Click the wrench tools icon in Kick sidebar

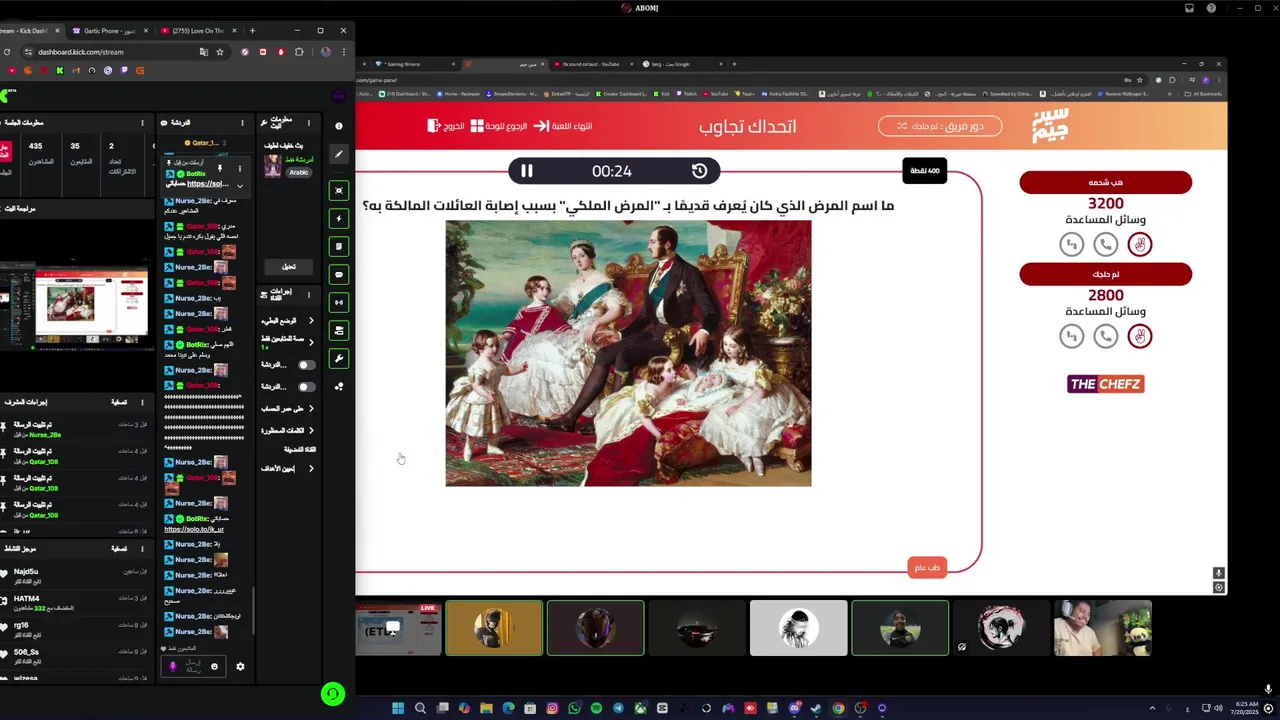point(339,358)
